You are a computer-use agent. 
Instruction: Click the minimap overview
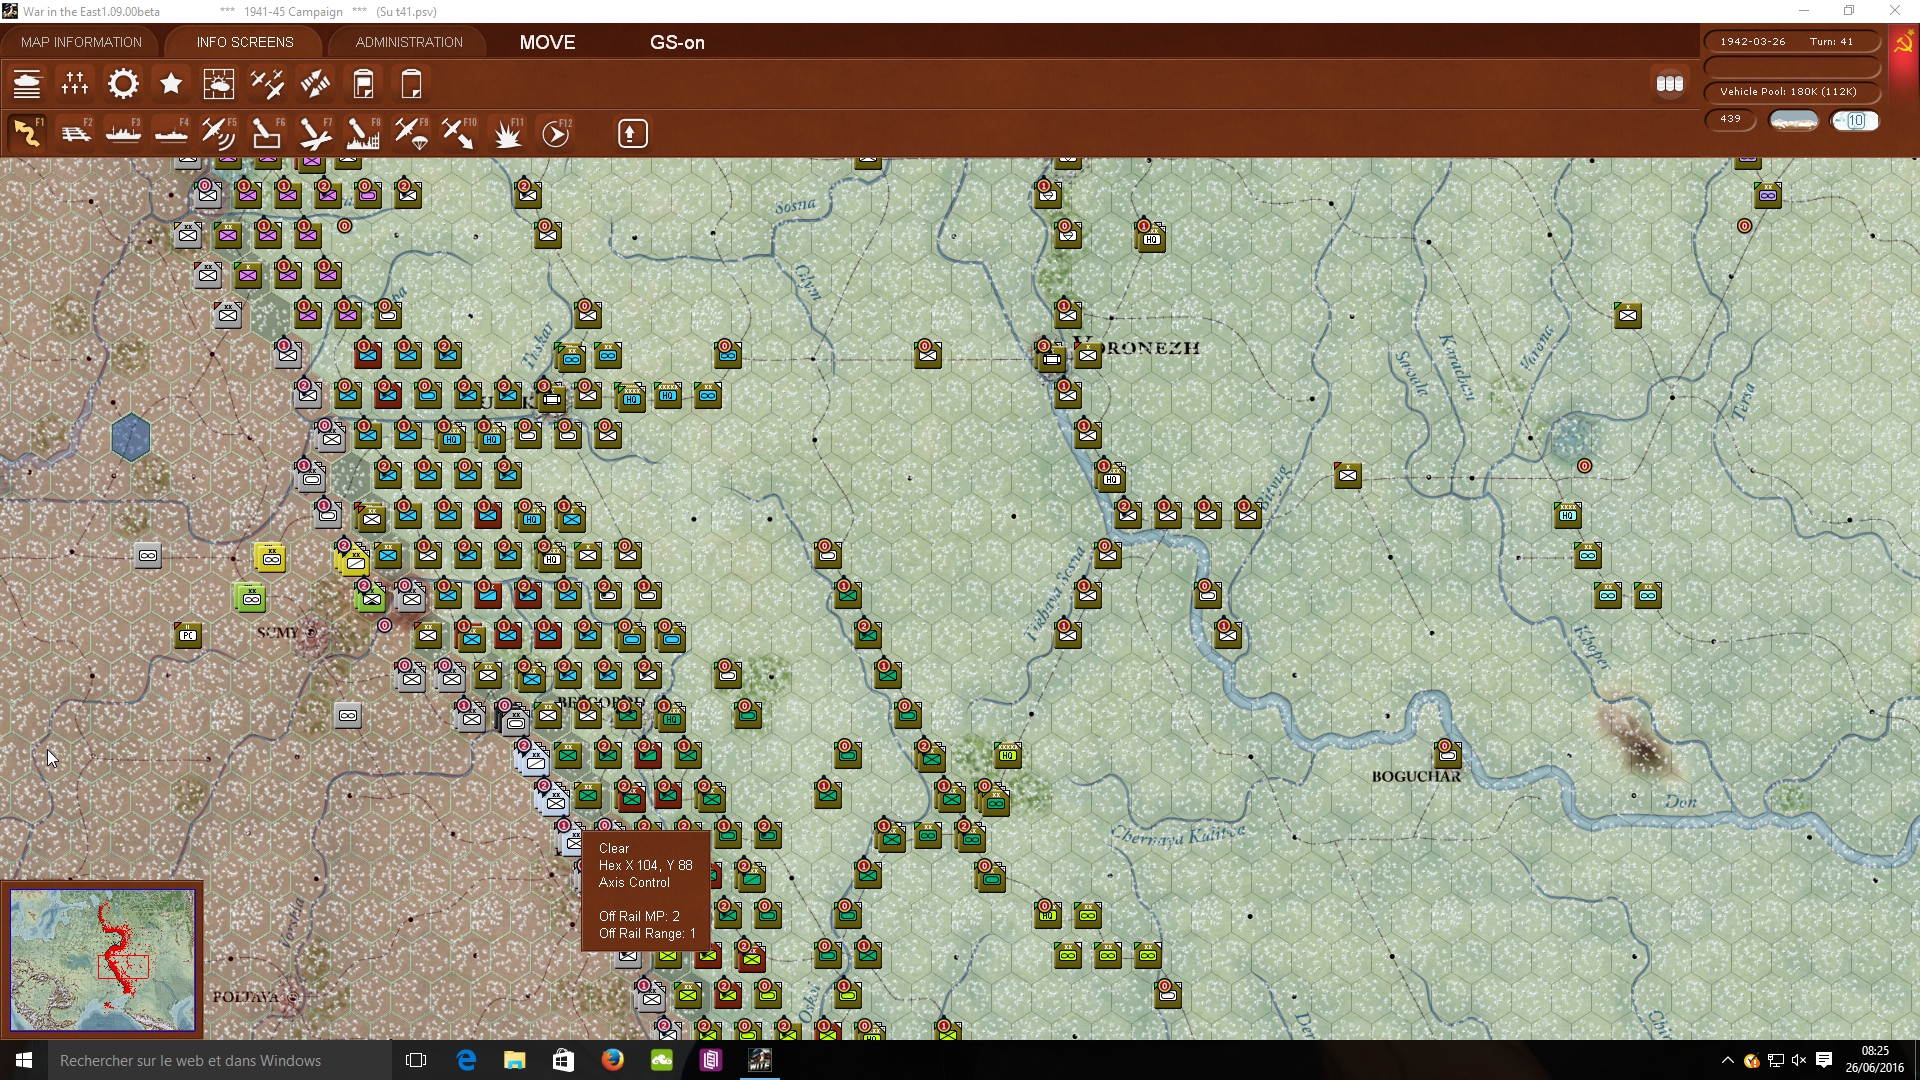pyautogui.click(x=103, y=960)
